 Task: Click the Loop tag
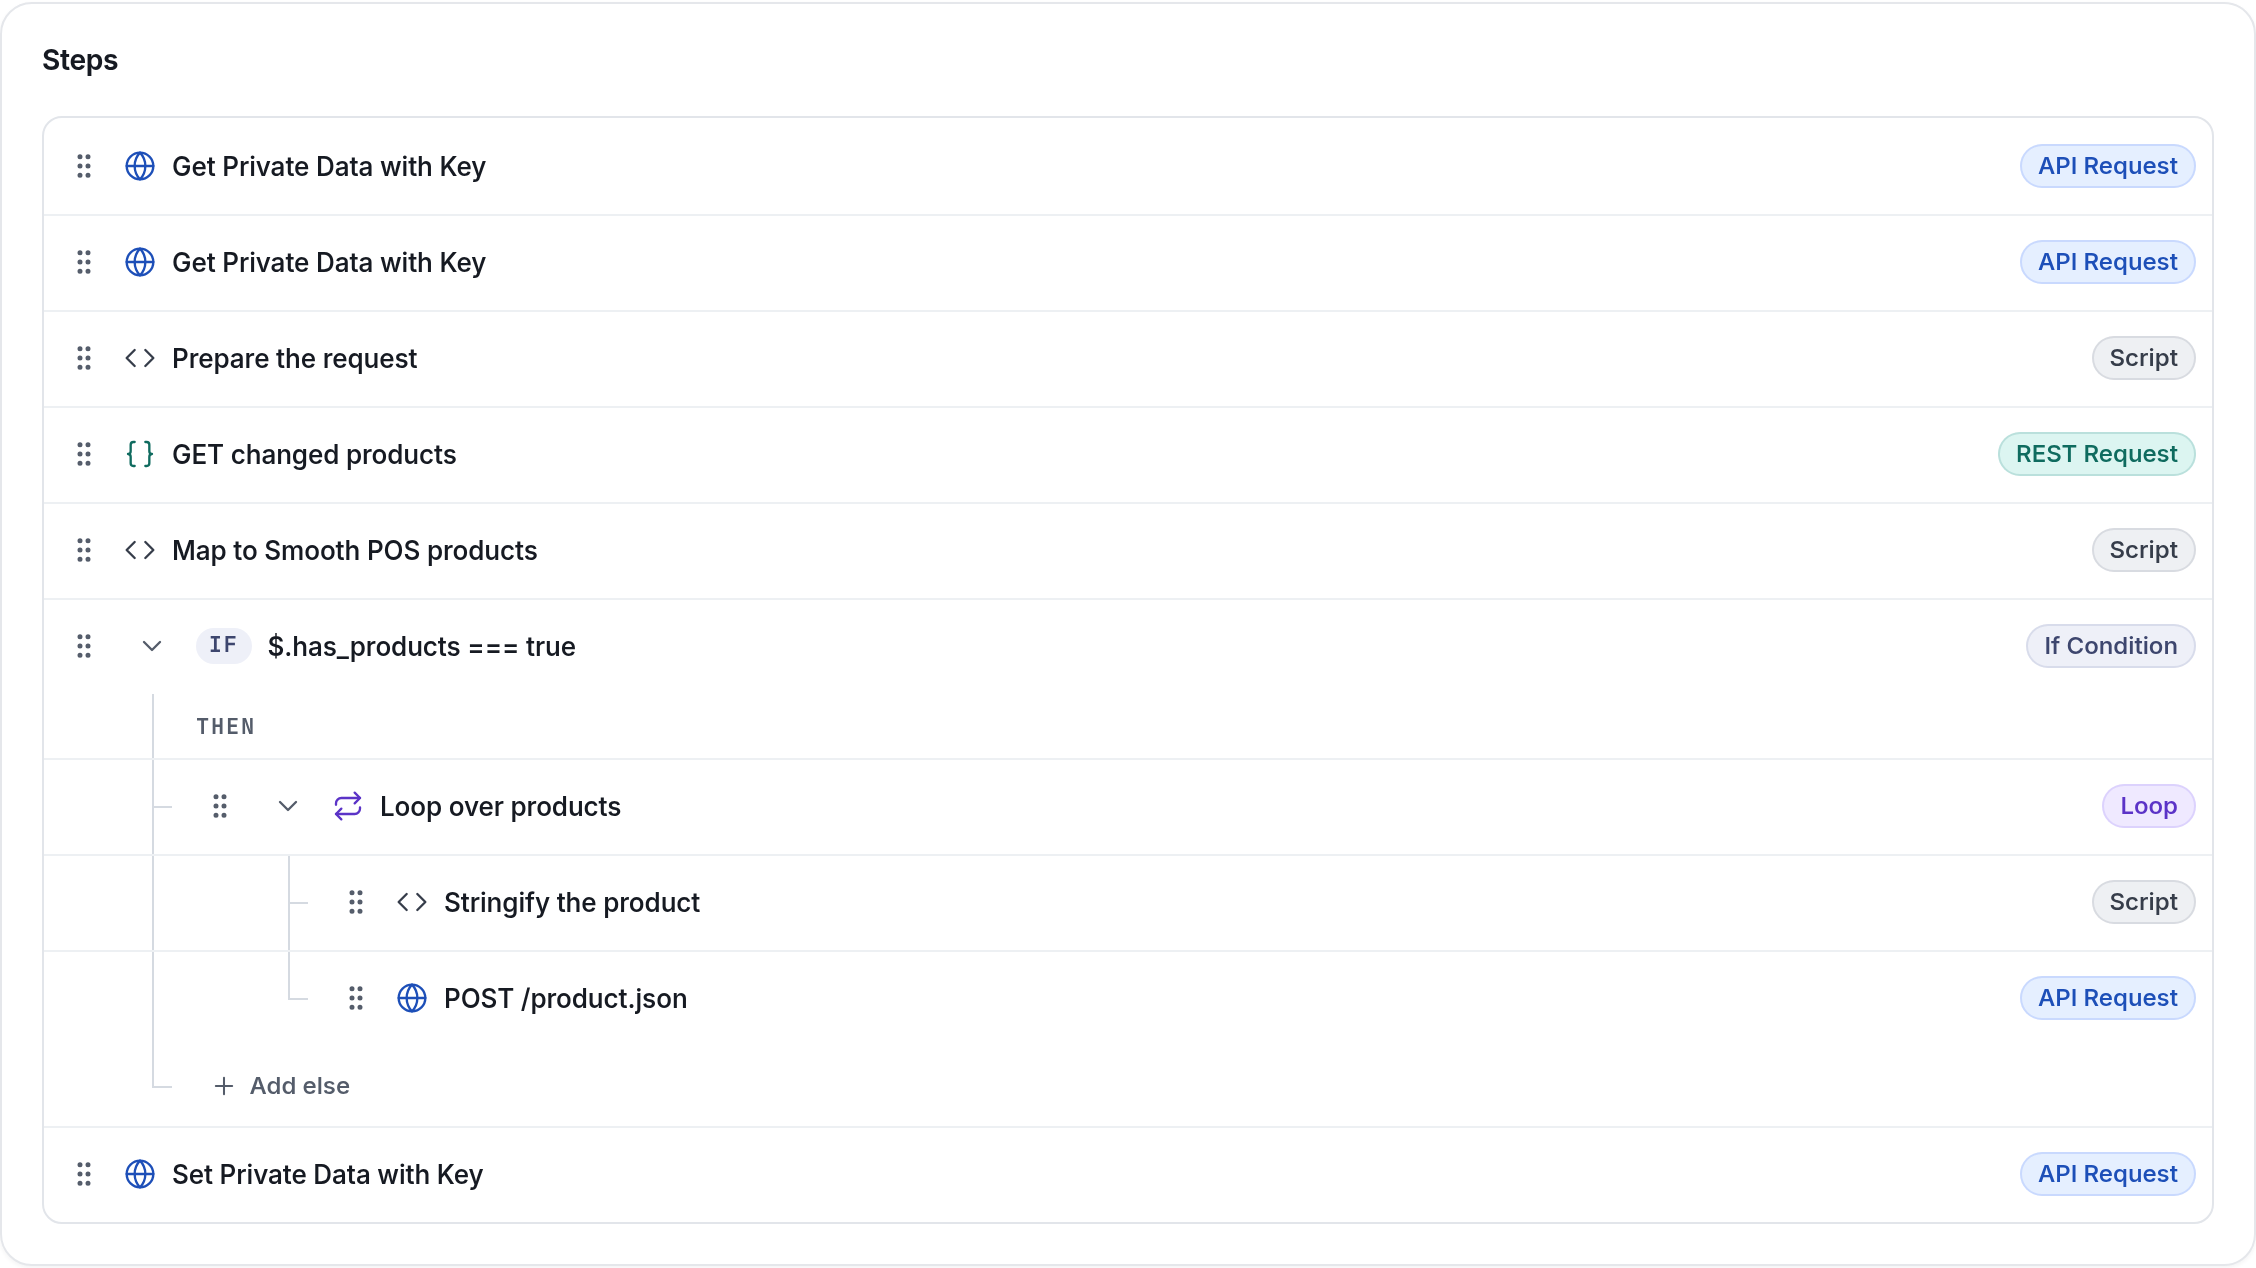tap(2148, 806)
